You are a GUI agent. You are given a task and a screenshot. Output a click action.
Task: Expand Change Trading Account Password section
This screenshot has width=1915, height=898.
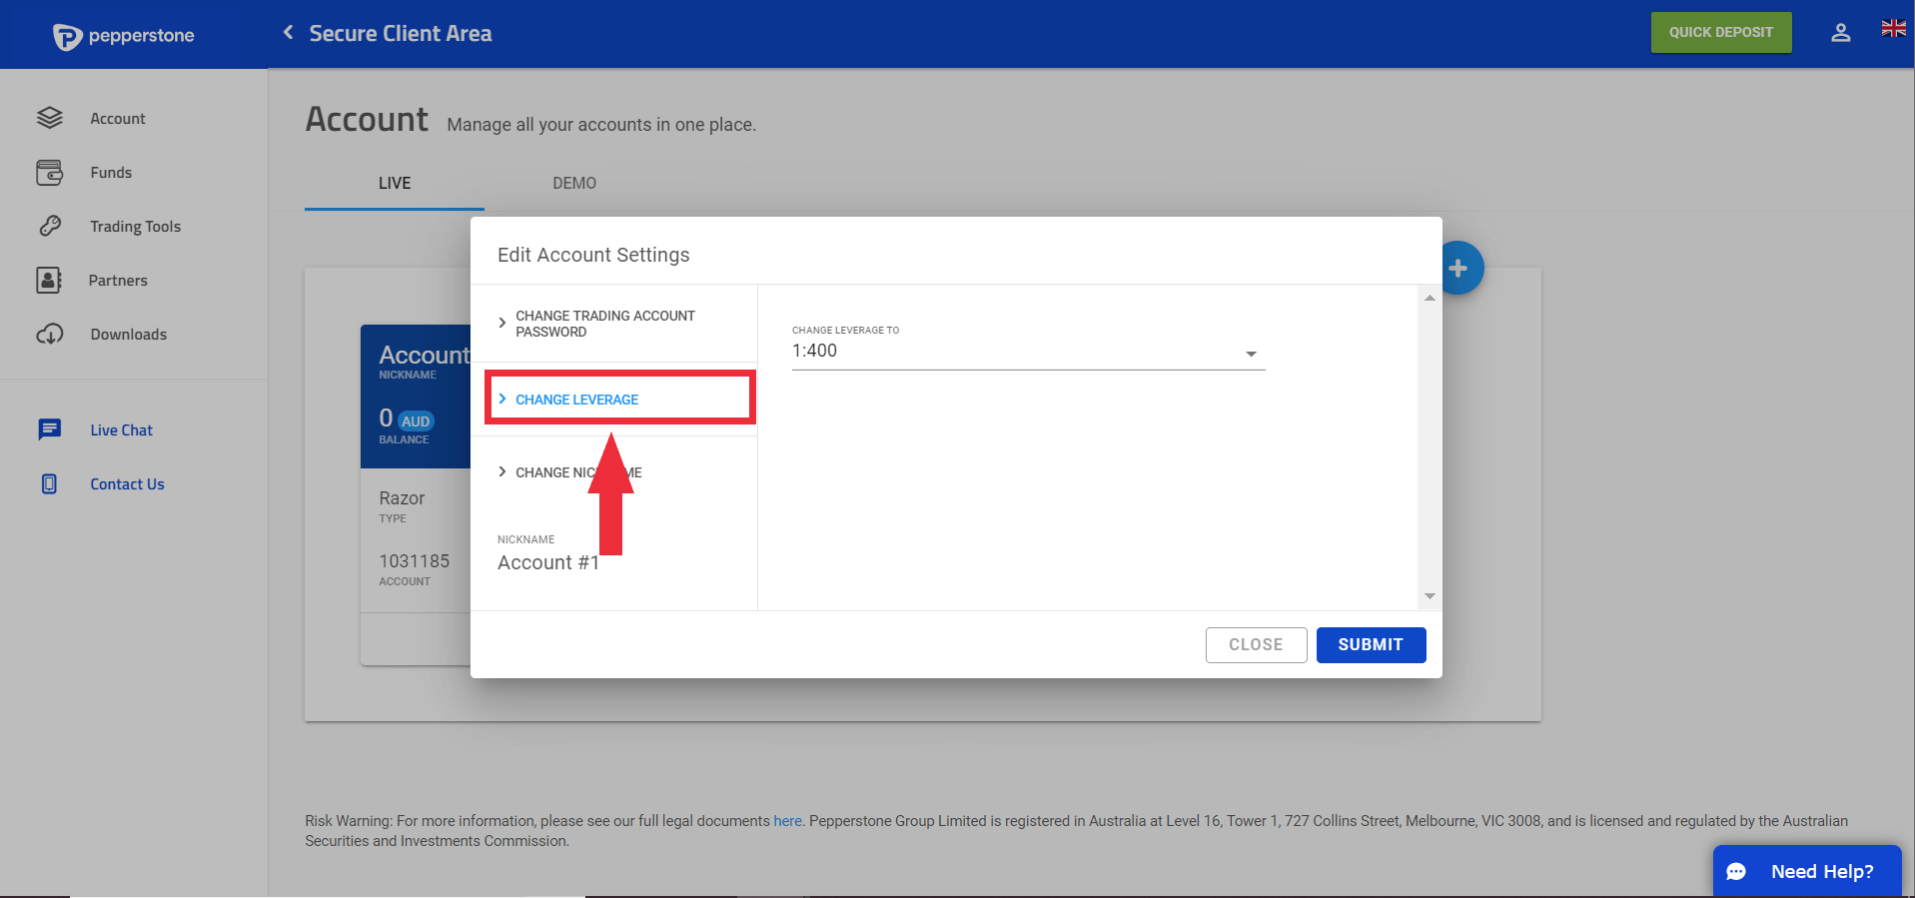click(x=604, y=323)
